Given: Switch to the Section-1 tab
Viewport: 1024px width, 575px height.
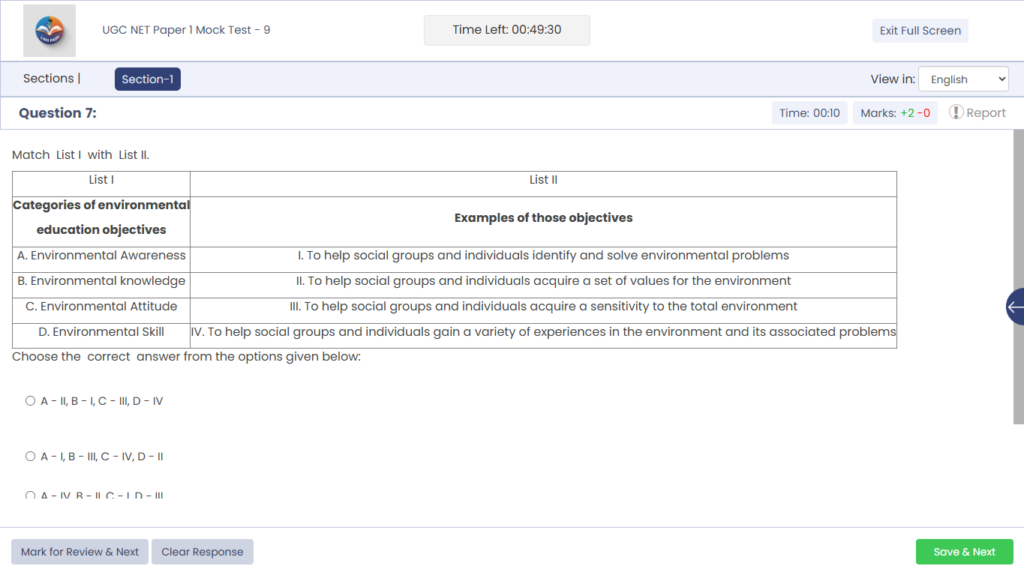Looking at the screenshot, I should 147,79.
